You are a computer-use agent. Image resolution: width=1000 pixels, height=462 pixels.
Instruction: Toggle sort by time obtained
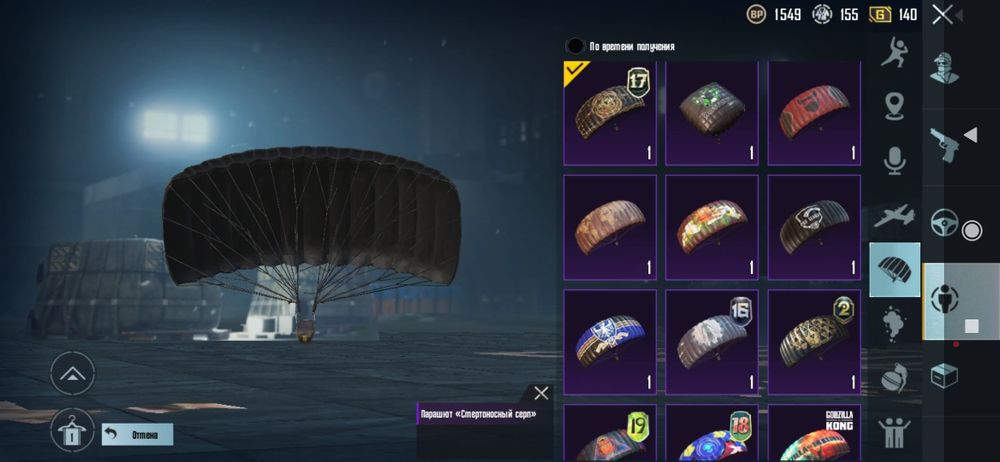tap(576, 46)
